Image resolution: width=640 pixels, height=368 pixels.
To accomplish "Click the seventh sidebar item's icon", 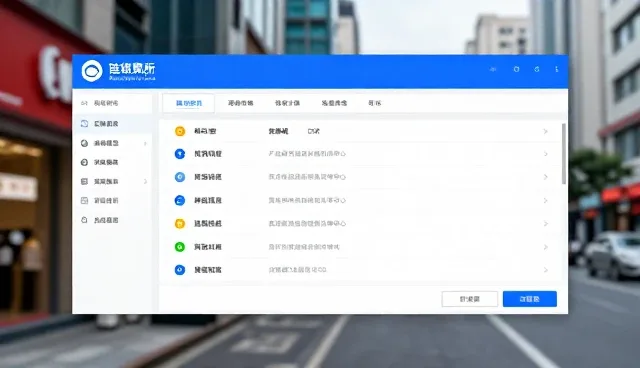I will (84, 220).
